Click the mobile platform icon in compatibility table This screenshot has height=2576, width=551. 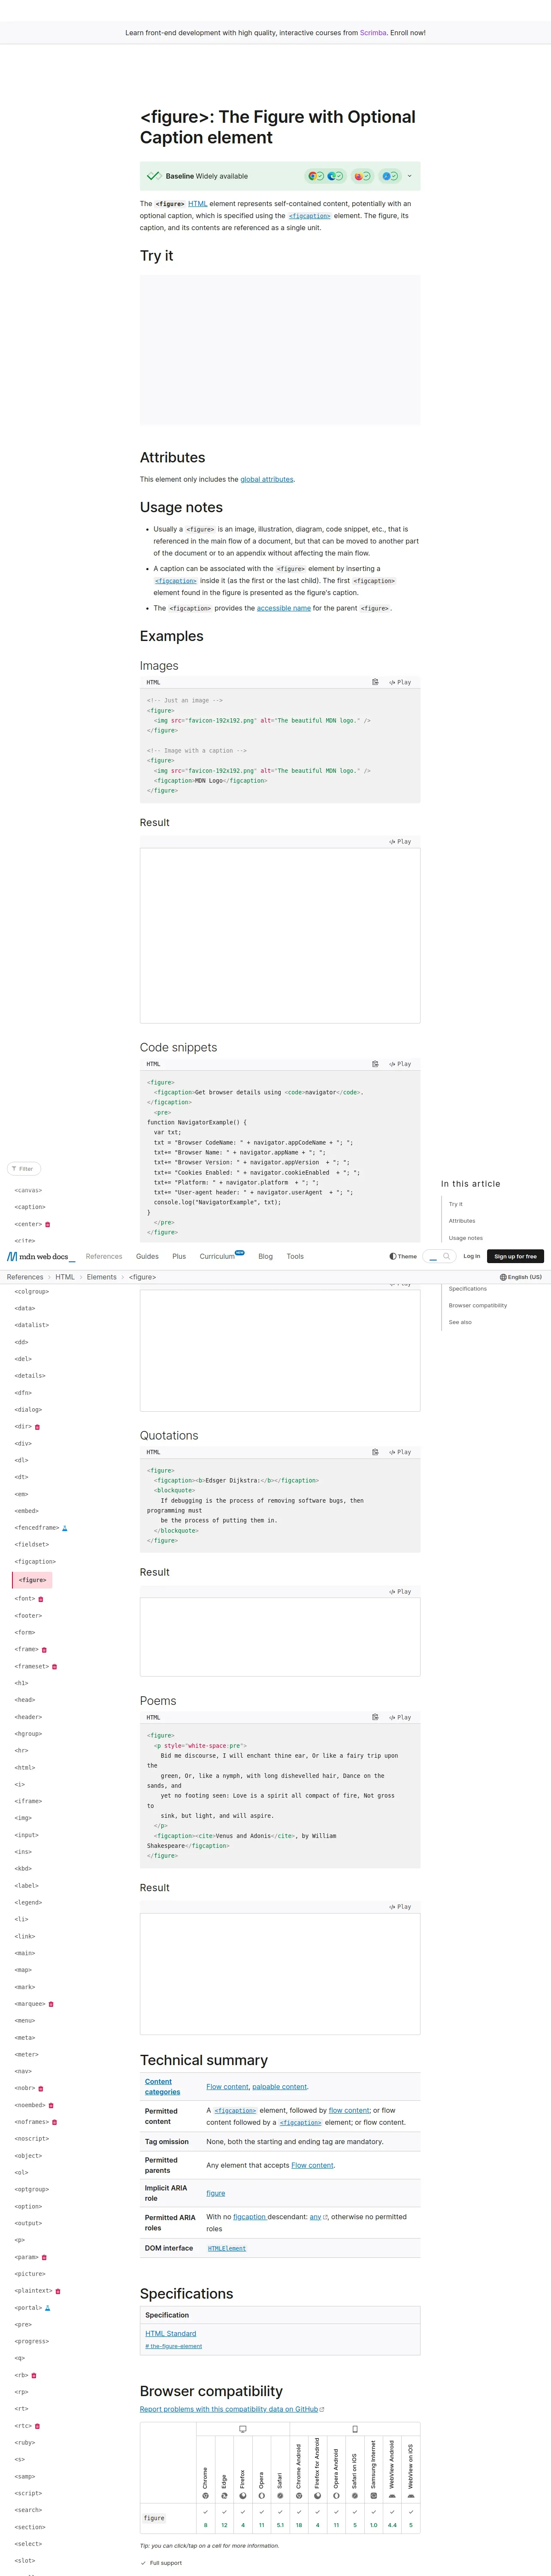pos(355,2429)
